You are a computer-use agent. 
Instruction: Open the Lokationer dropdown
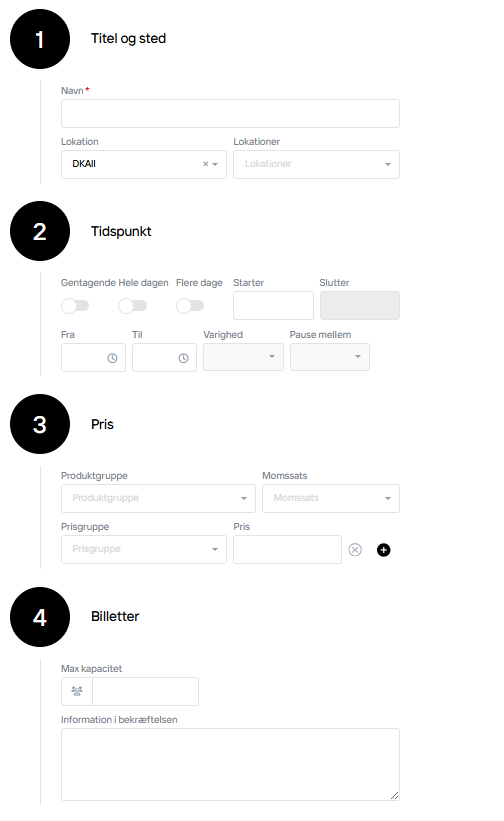point(316,164)
